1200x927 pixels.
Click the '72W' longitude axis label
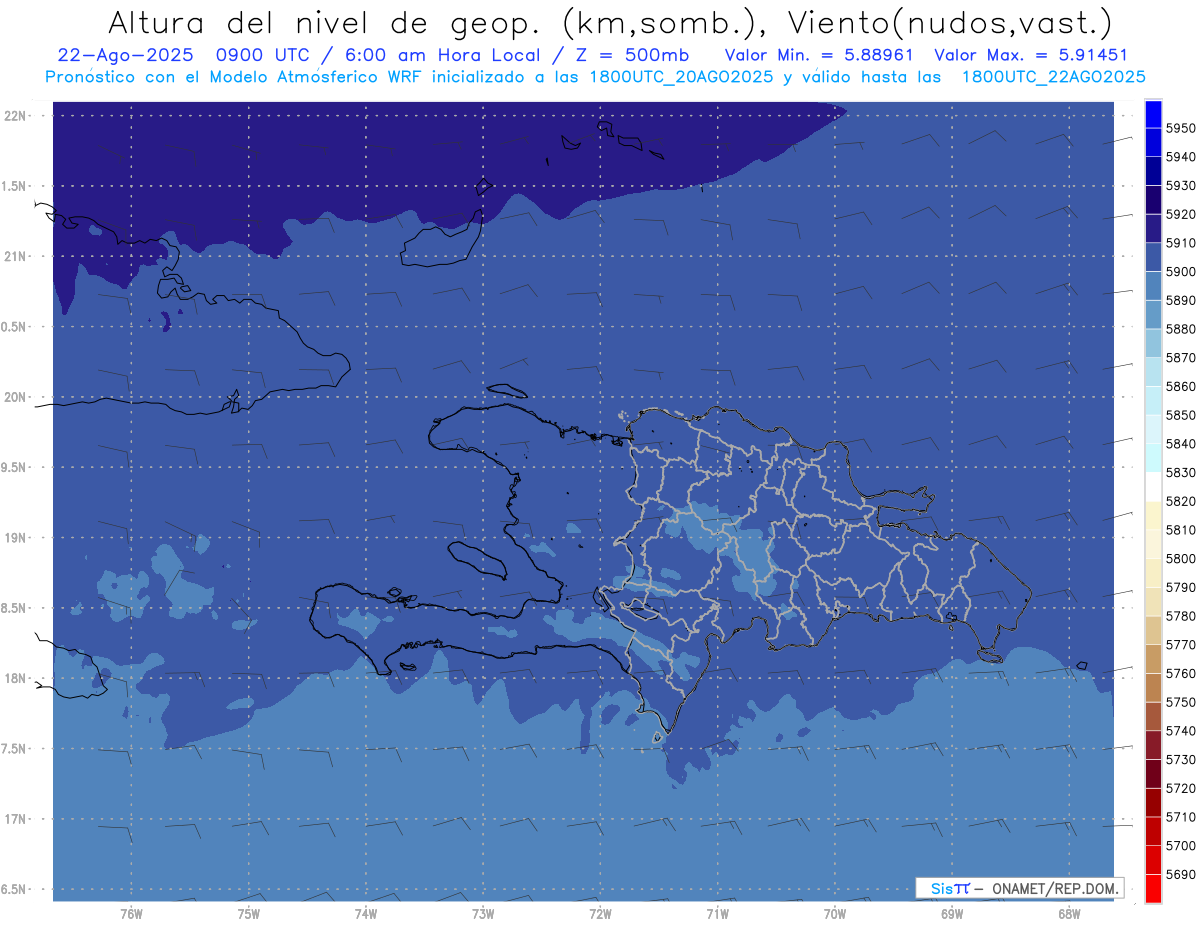point(600,913)
